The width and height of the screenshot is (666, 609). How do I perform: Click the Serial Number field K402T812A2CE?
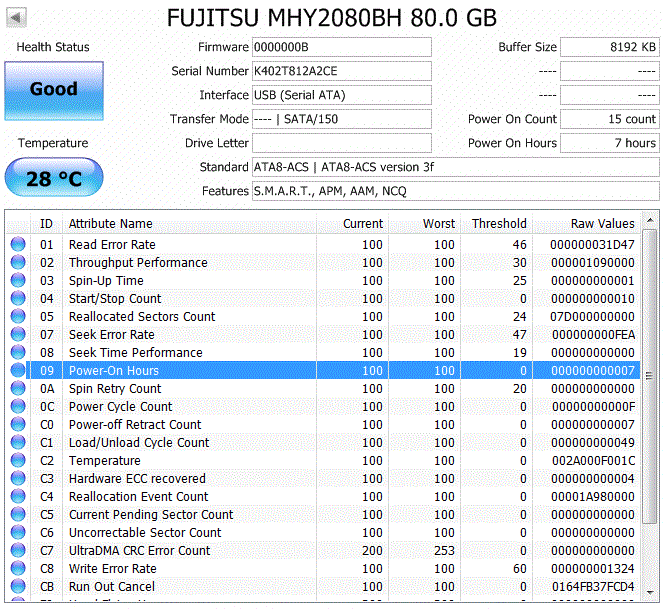point(341,71)
